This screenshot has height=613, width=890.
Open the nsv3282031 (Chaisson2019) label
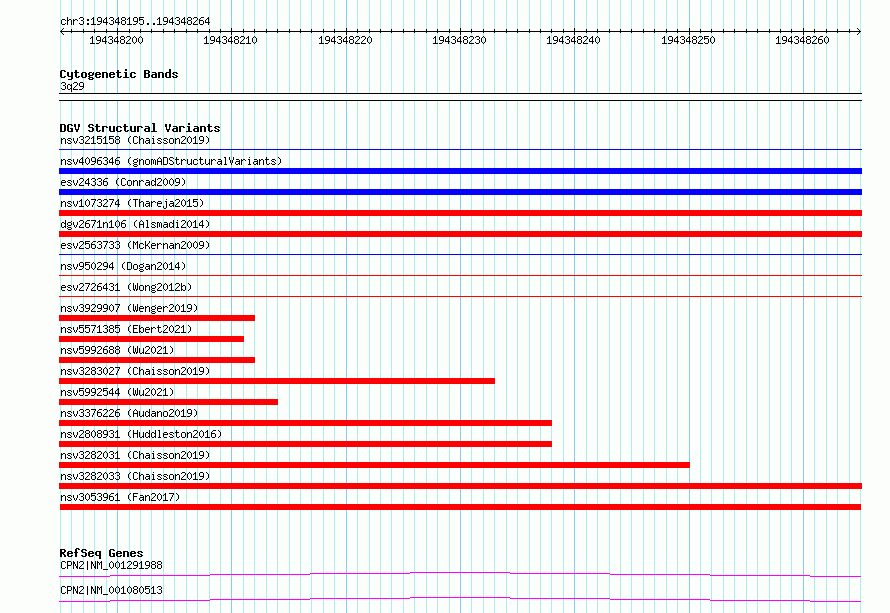point(135,455)
